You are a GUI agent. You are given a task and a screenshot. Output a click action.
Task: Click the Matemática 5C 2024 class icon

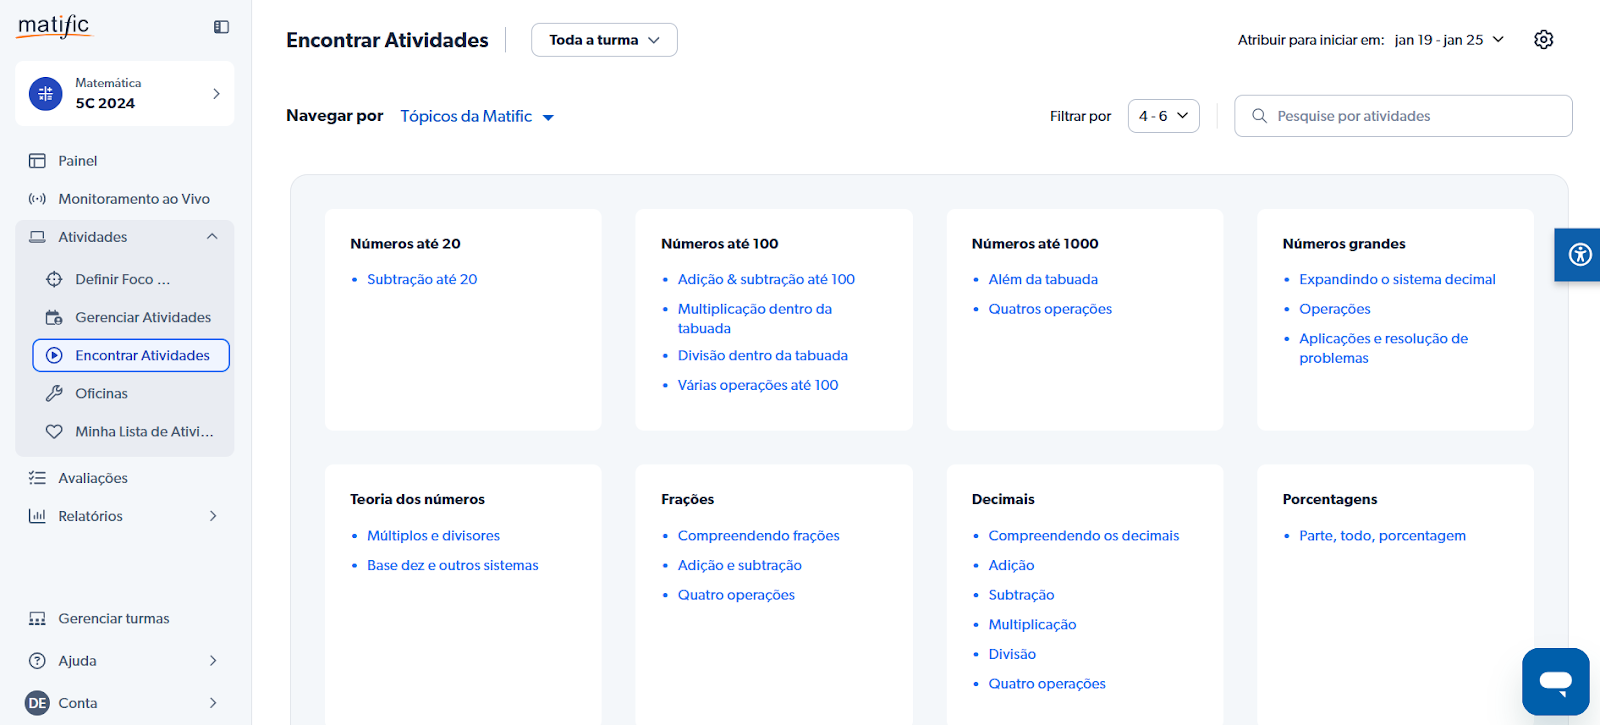tap(46, 94)
